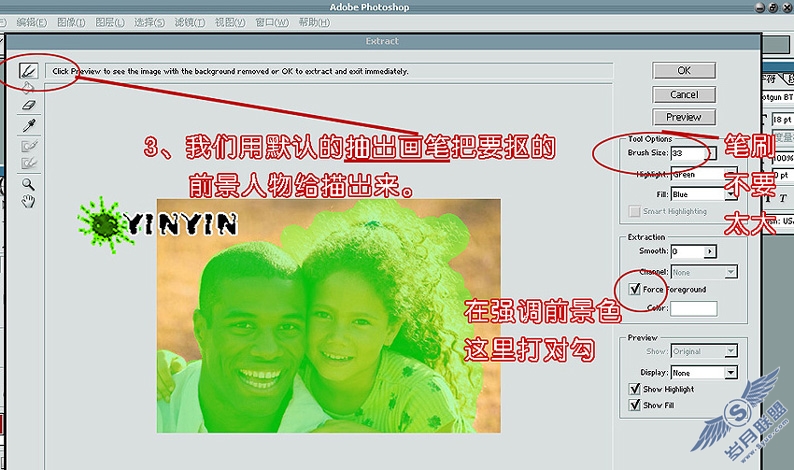This screenshot has width=794, height=470.
Task: Select the Fill bucket tool
Action: click(28, 87)
